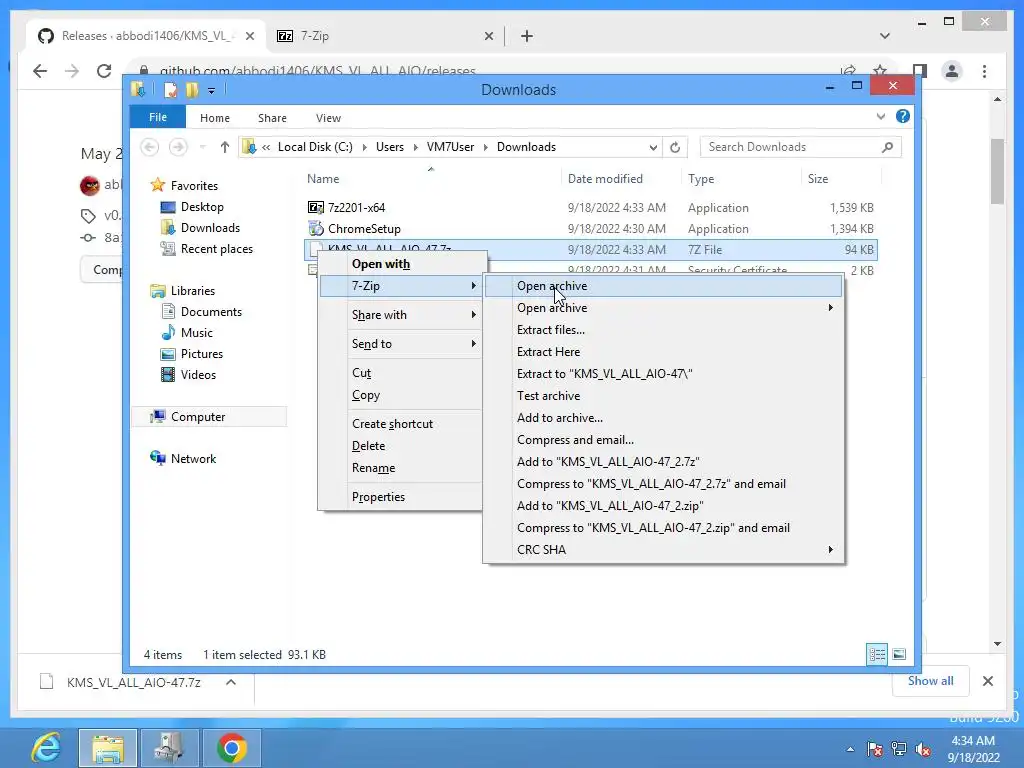Switch to the Home ribbon tab
The width and height of the screenshot is (1024, 768).
click(214, 118)
